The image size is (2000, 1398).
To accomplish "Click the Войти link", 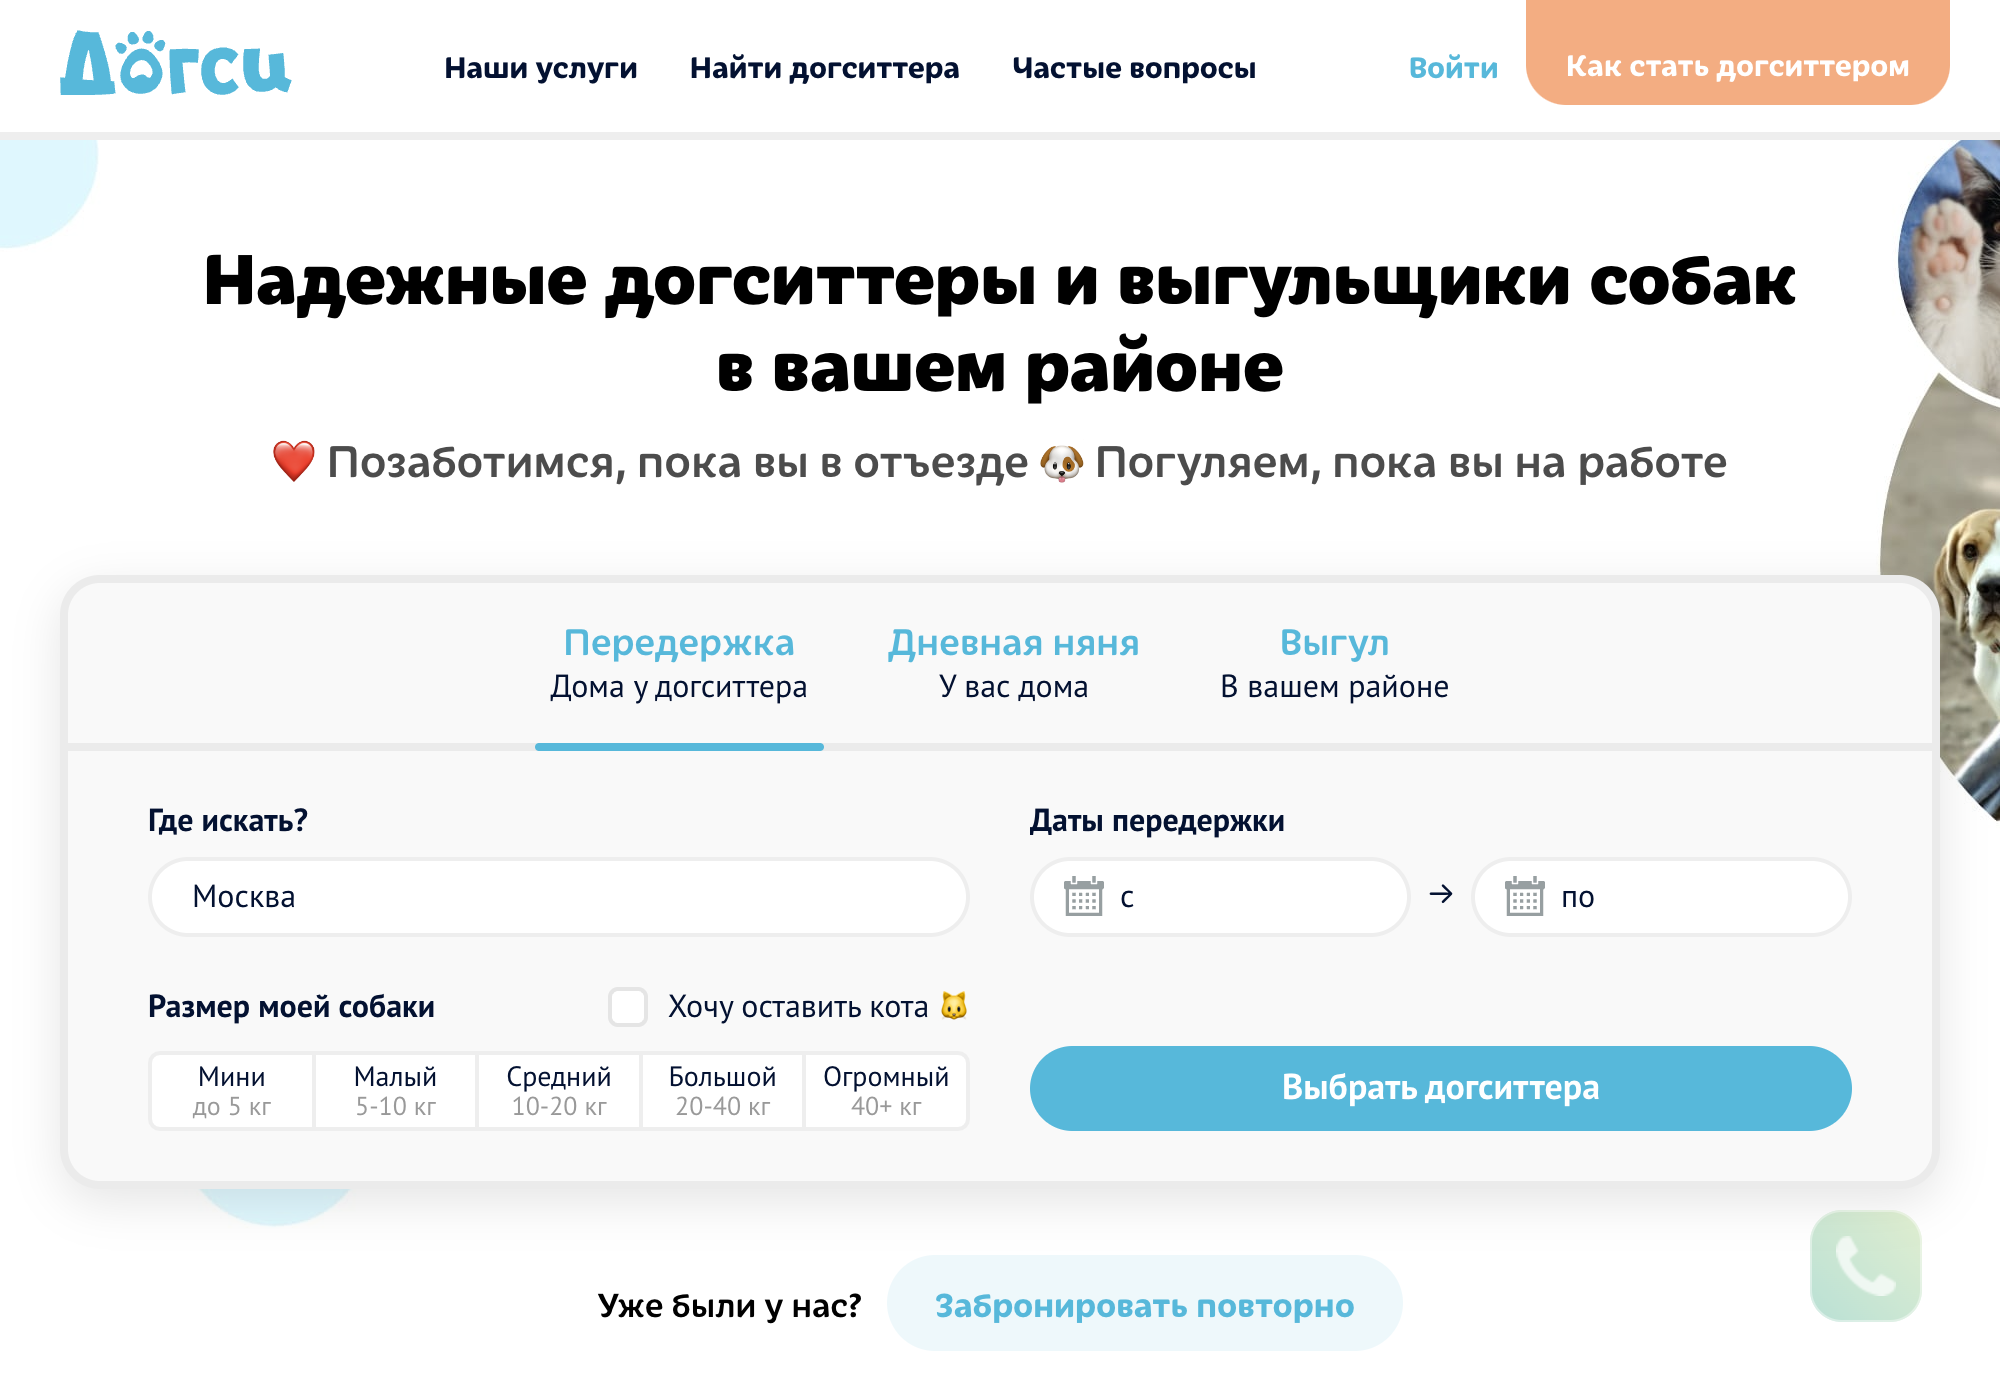I will tap(1453, 68).
